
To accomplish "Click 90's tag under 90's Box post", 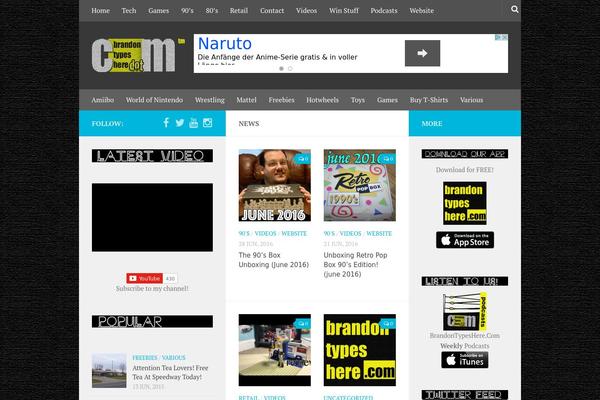I will 244,233.
